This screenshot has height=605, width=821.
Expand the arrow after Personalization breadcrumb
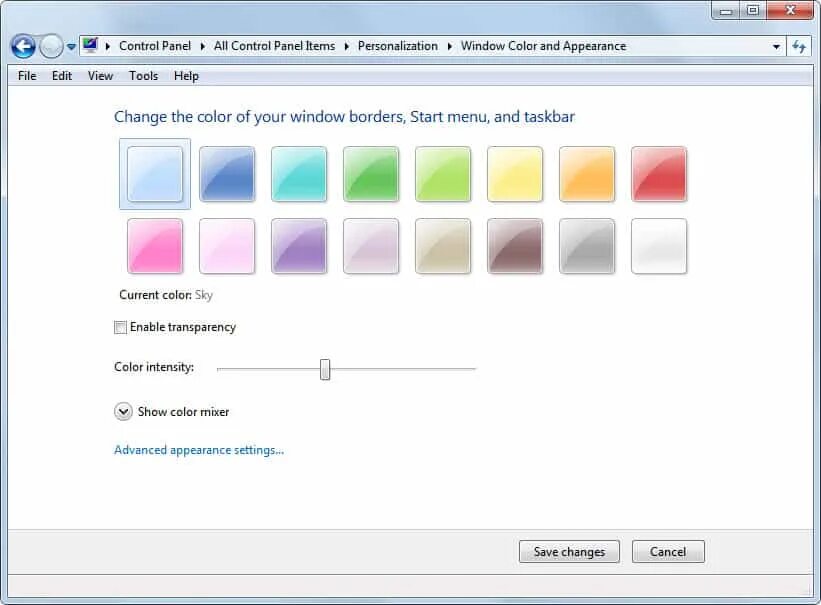[x=450, y=46]
